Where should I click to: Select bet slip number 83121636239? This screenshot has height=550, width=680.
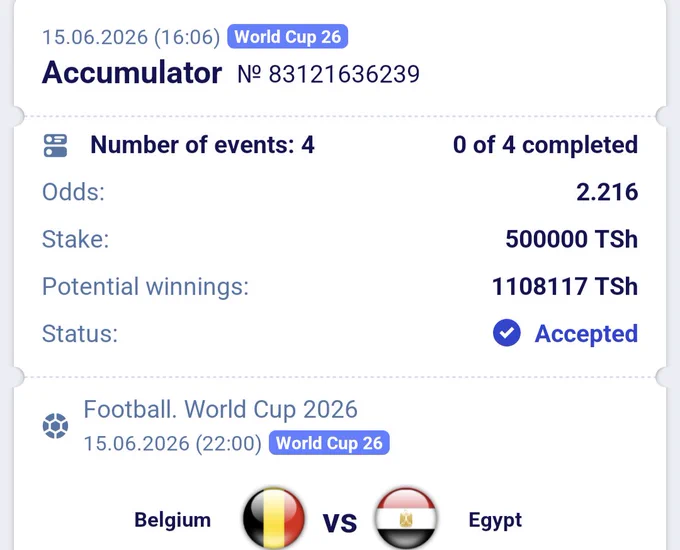click(328, 74)
